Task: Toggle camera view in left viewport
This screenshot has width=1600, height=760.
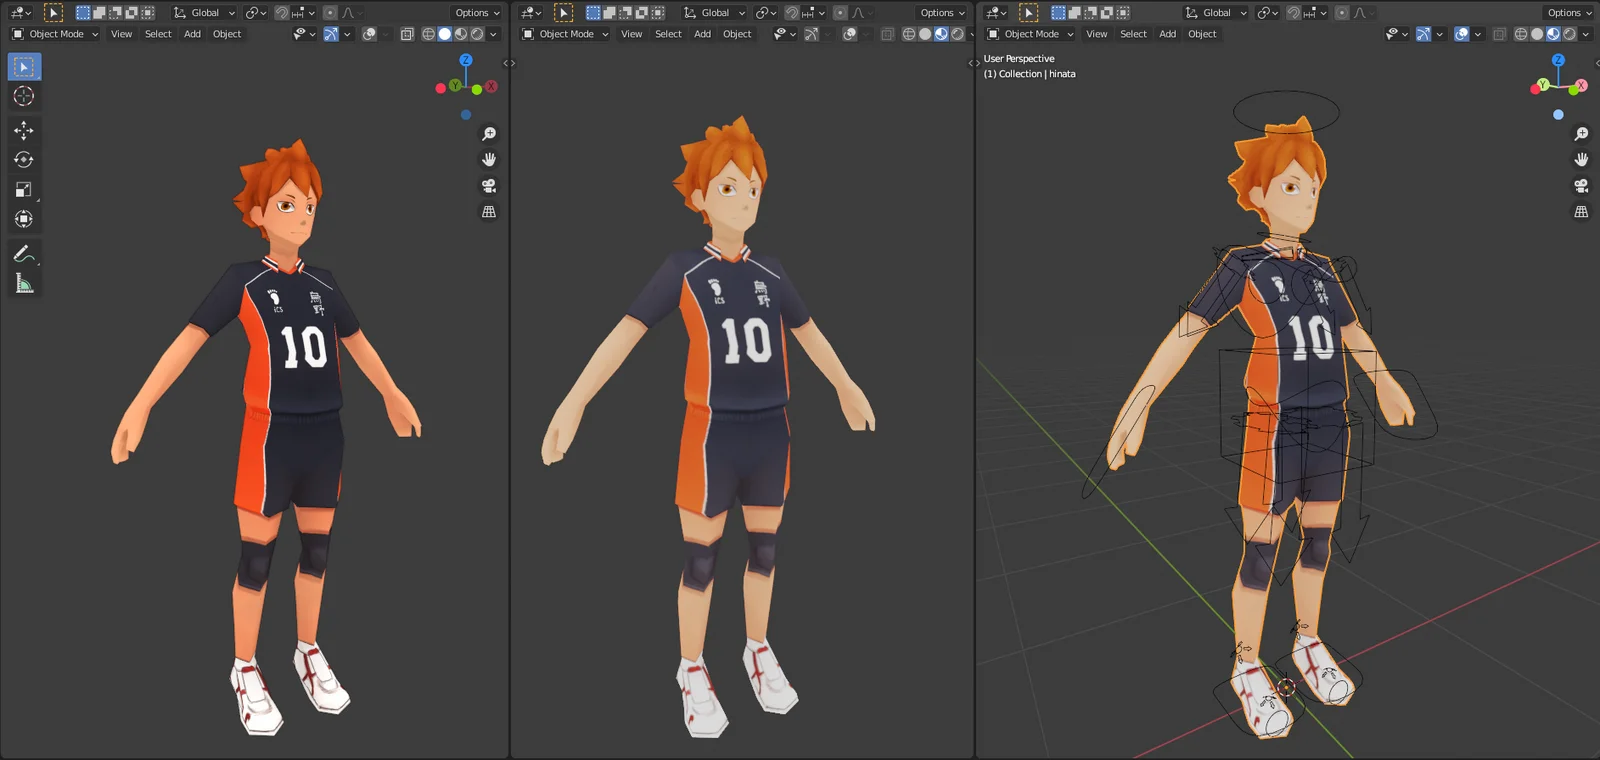Action: tap(489, 186)
